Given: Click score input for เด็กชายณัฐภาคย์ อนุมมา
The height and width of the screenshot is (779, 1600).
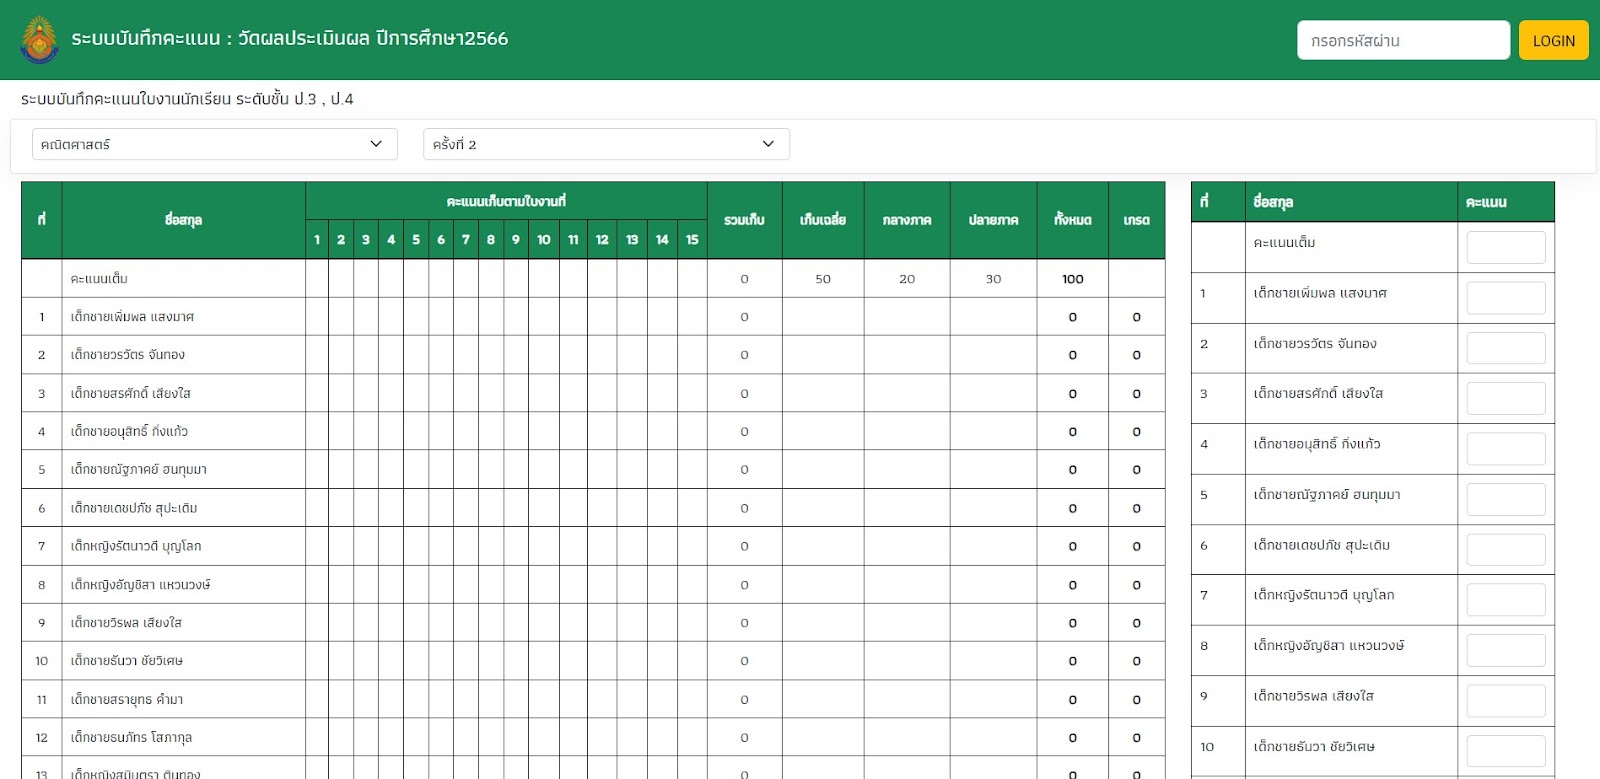Looking at the screenshot, I should 1505,499.
